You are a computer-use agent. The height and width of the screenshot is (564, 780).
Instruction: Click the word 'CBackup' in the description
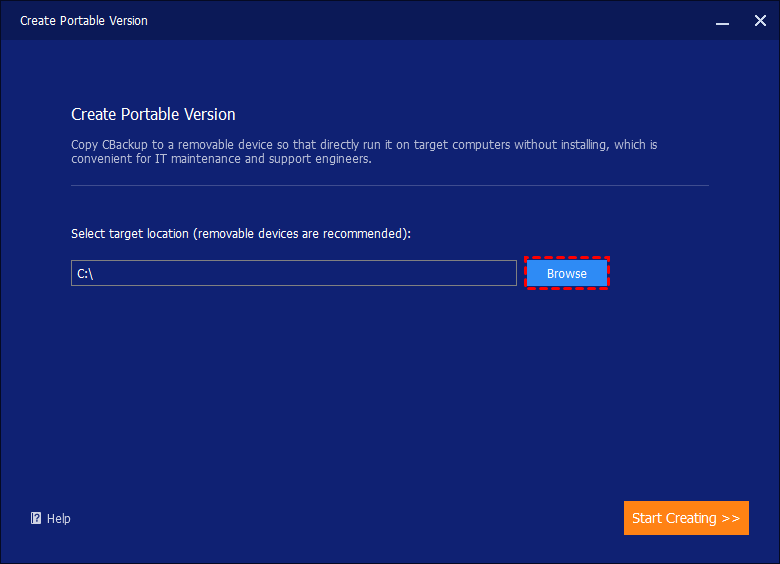[127, 145]
